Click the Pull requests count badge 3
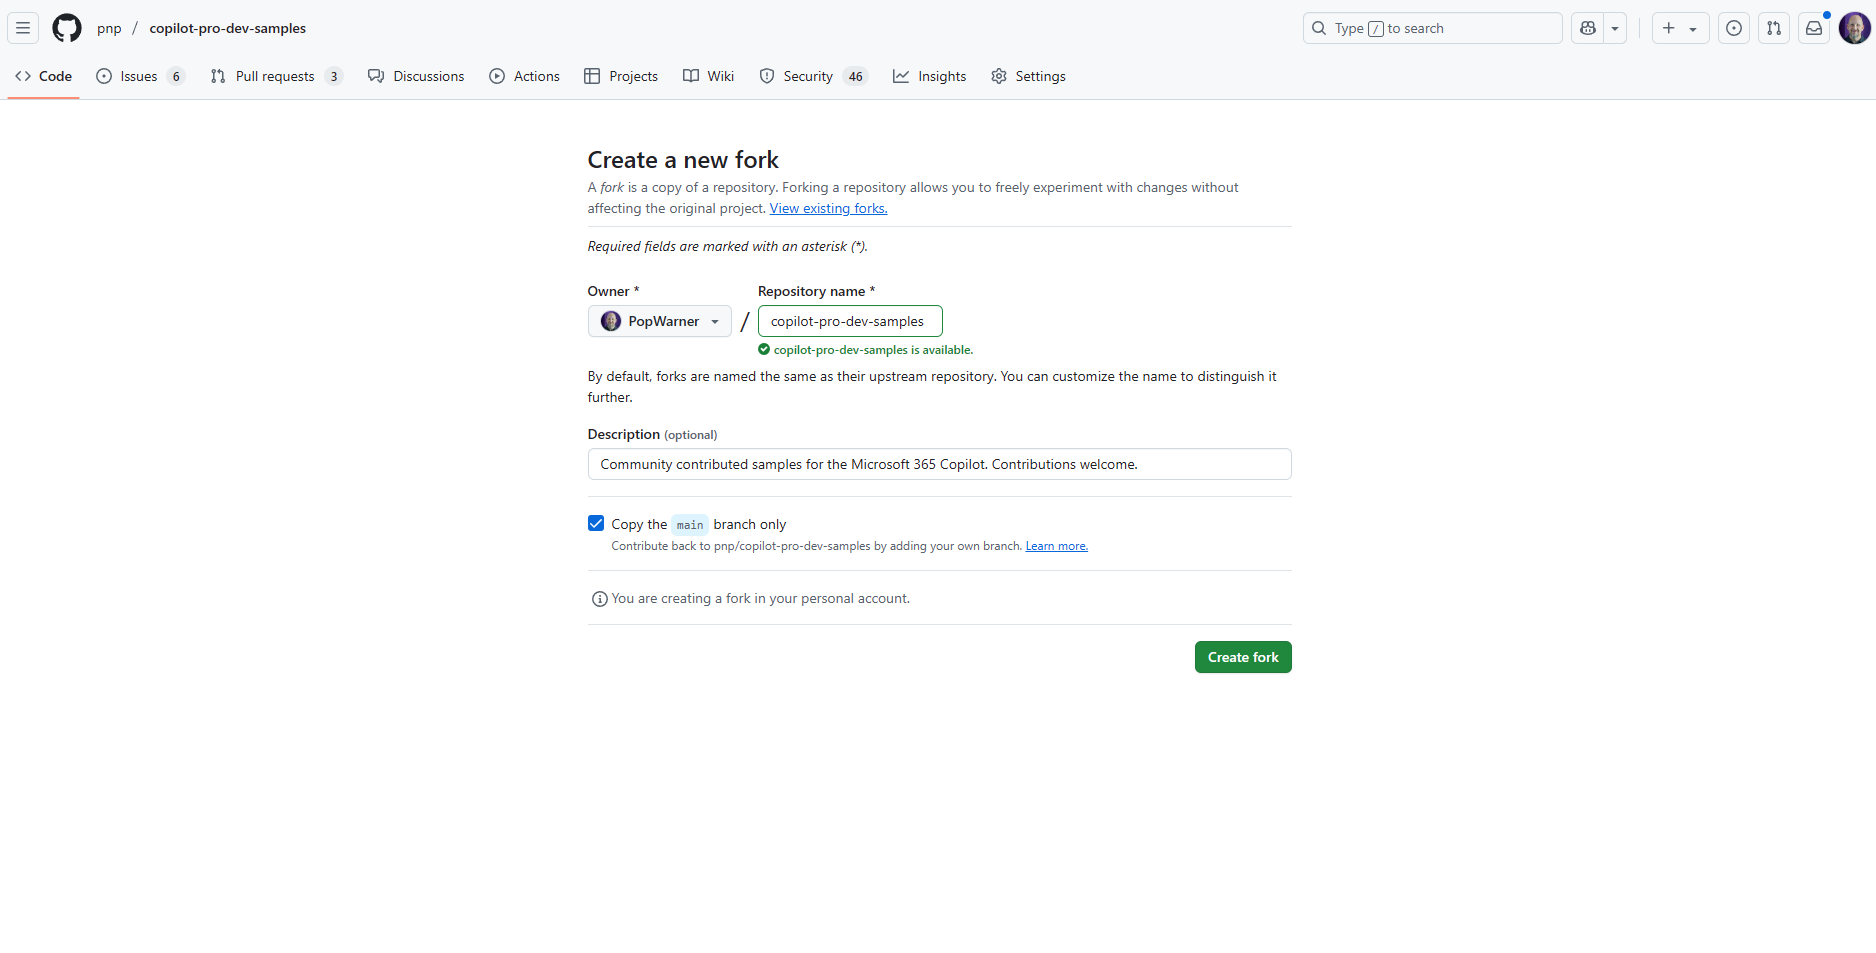Screen dimensions: 1876x953 click(334, 76)
